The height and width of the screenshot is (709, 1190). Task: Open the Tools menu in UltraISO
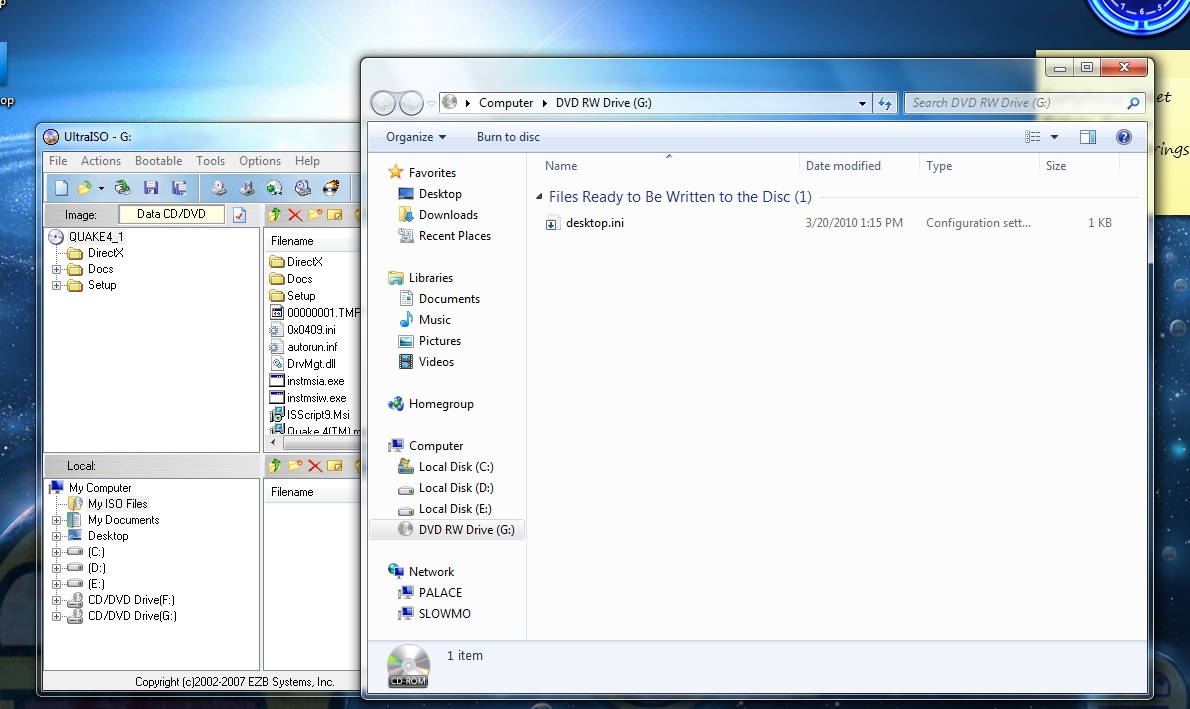tap(210, 161)
